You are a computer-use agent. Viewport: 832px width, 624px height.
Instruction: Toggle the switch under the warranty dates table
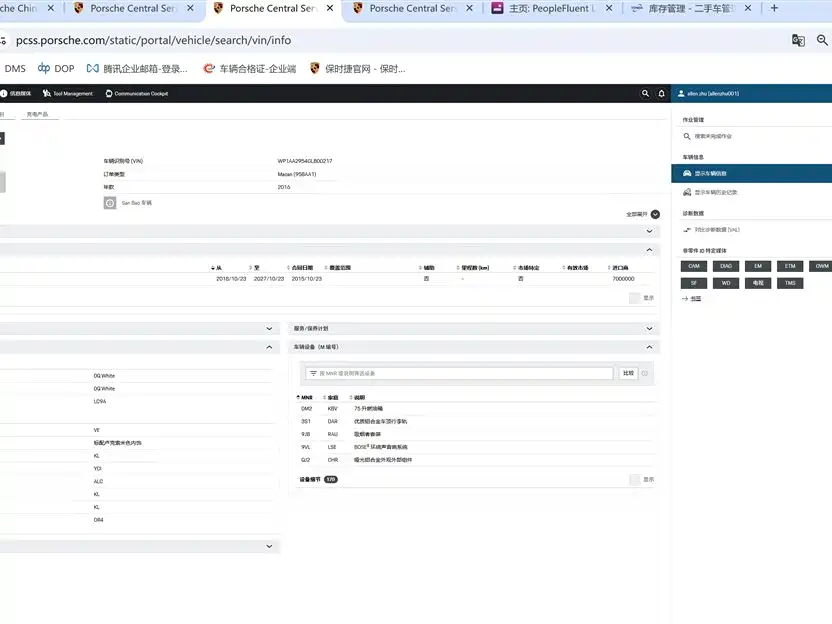(x=635, y=298)
